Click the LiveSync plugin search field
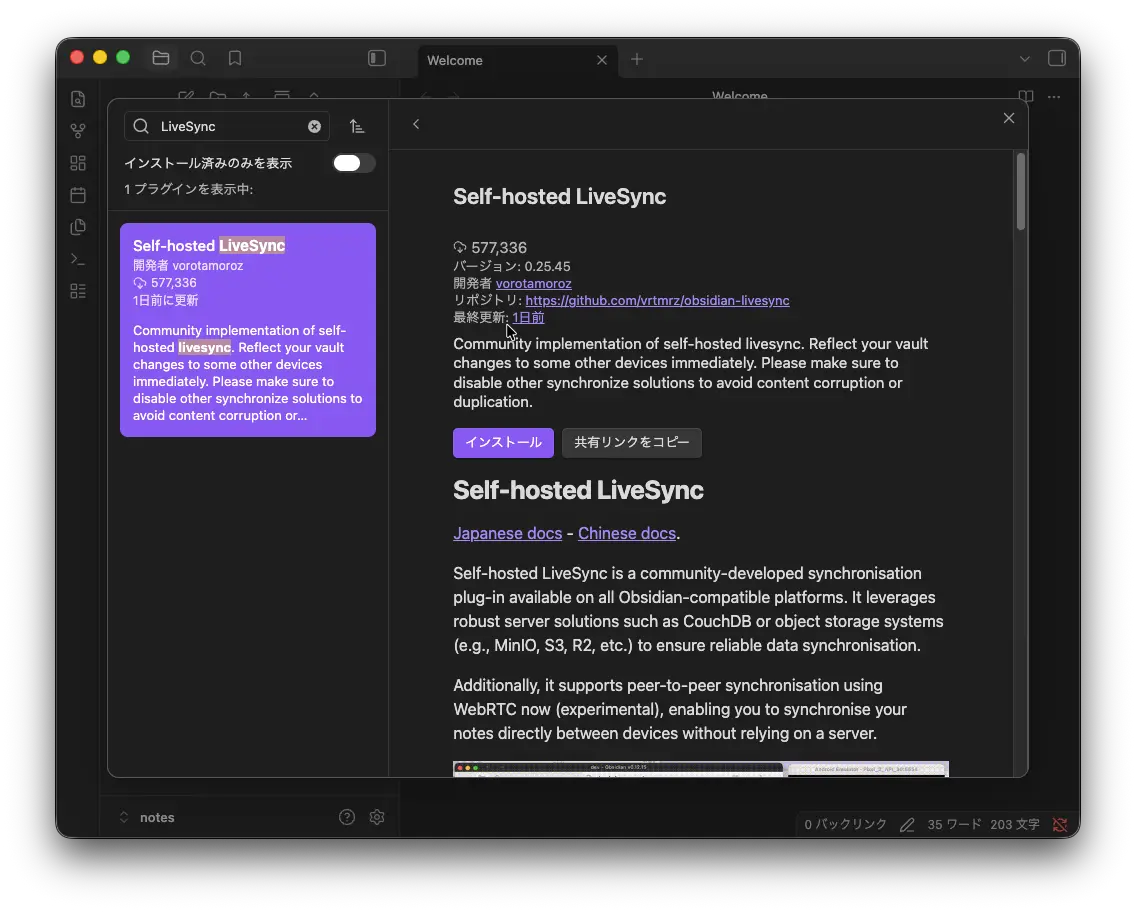 pos(227,126)
